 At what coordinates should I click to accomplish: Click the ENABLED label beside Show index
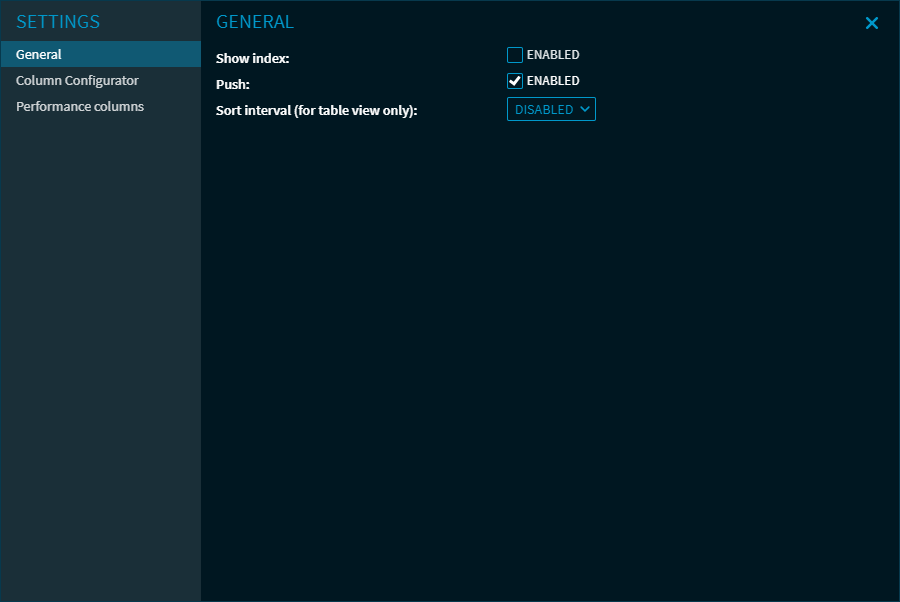pos(553,55)
